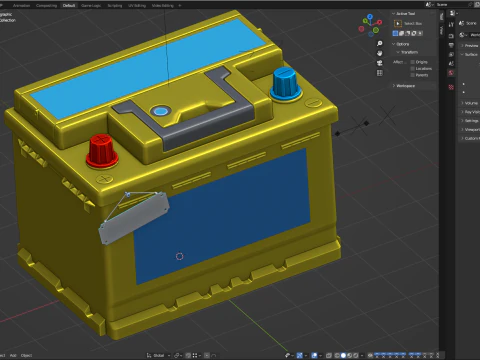Open the proportional falloff curve icon
This screenshot has height=360, width=480.
214,356
